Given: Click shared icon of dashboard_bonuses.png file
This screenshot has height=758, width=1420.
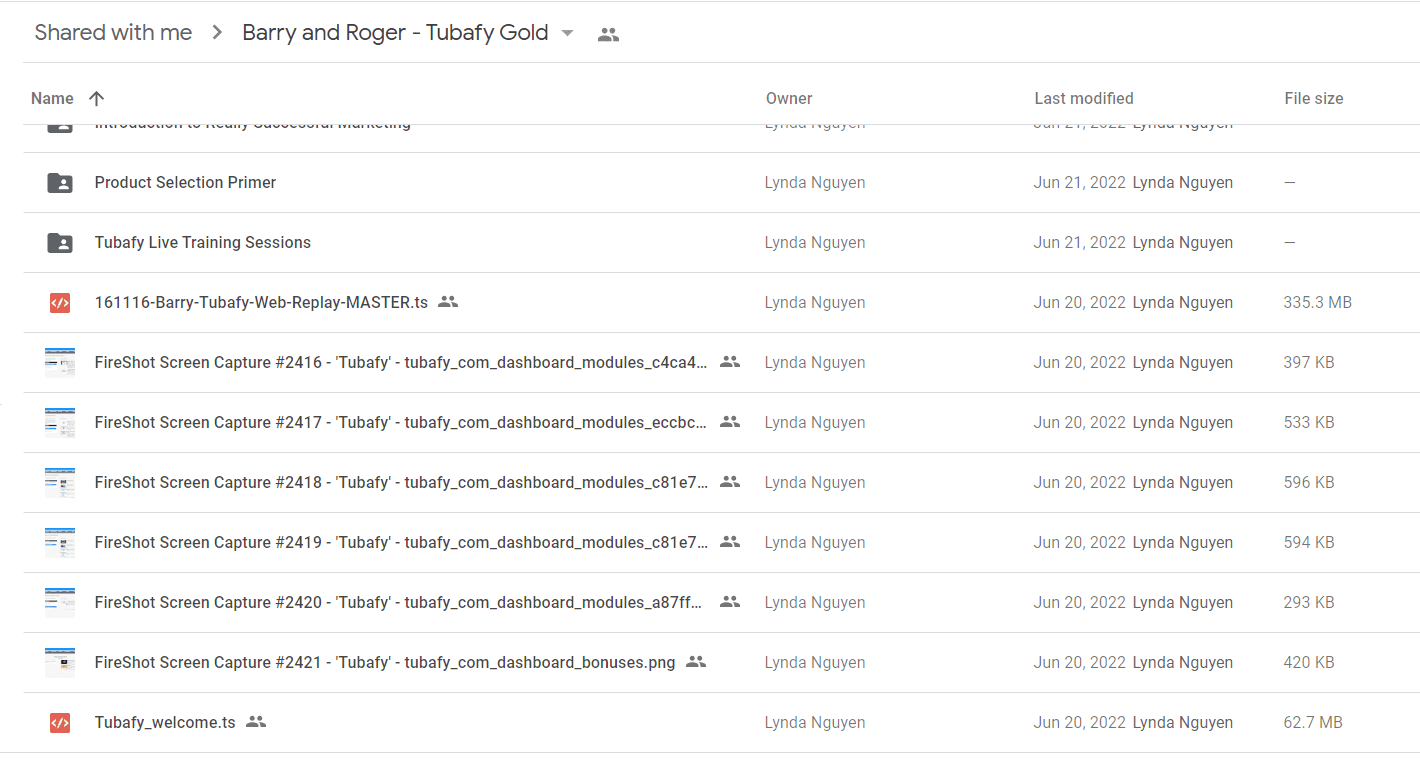Looking at the screenshot, I should tap(696, 661).
